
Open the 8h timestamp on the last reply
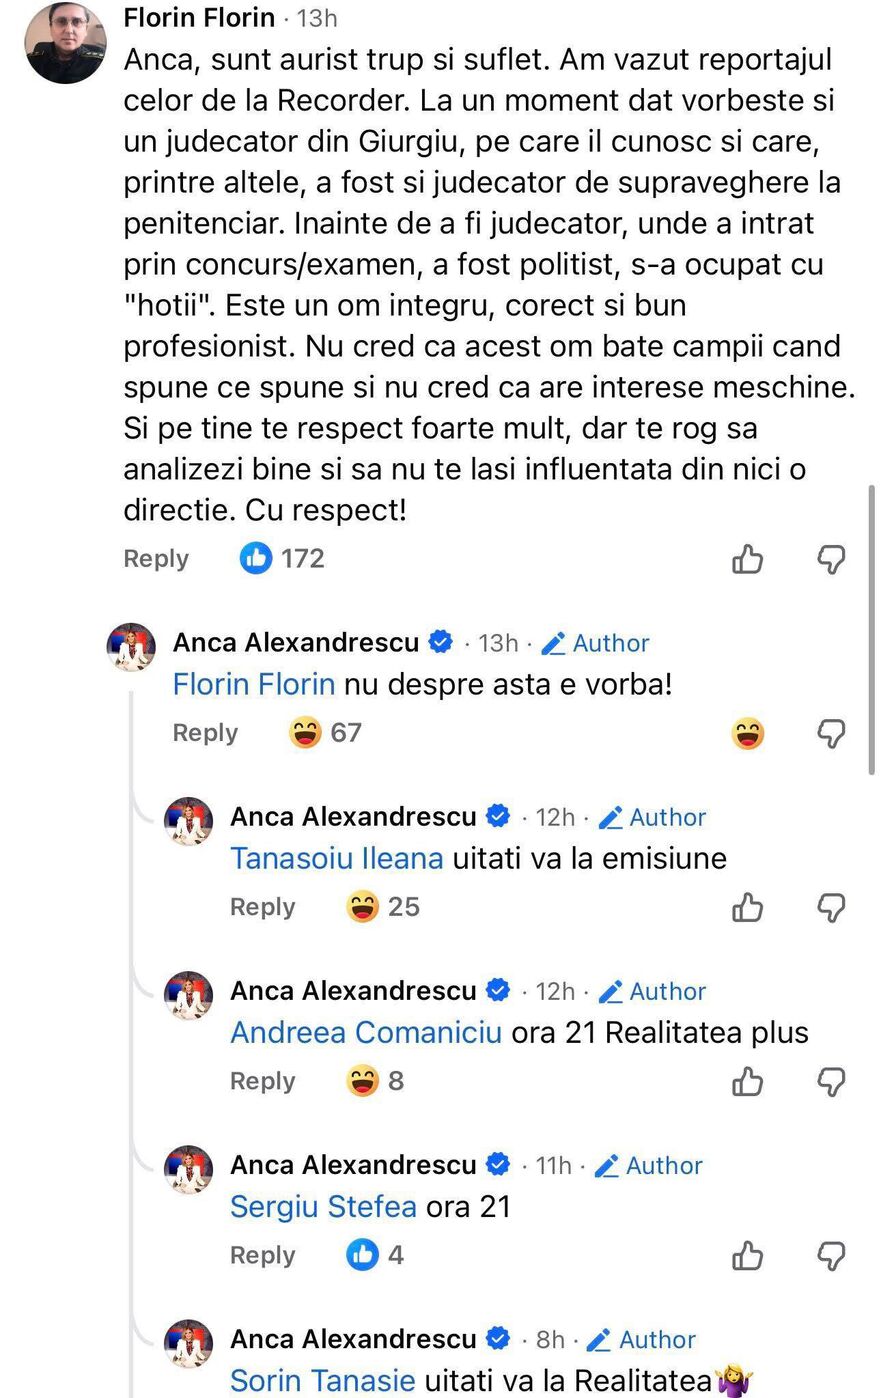[x=551, y=1339]
